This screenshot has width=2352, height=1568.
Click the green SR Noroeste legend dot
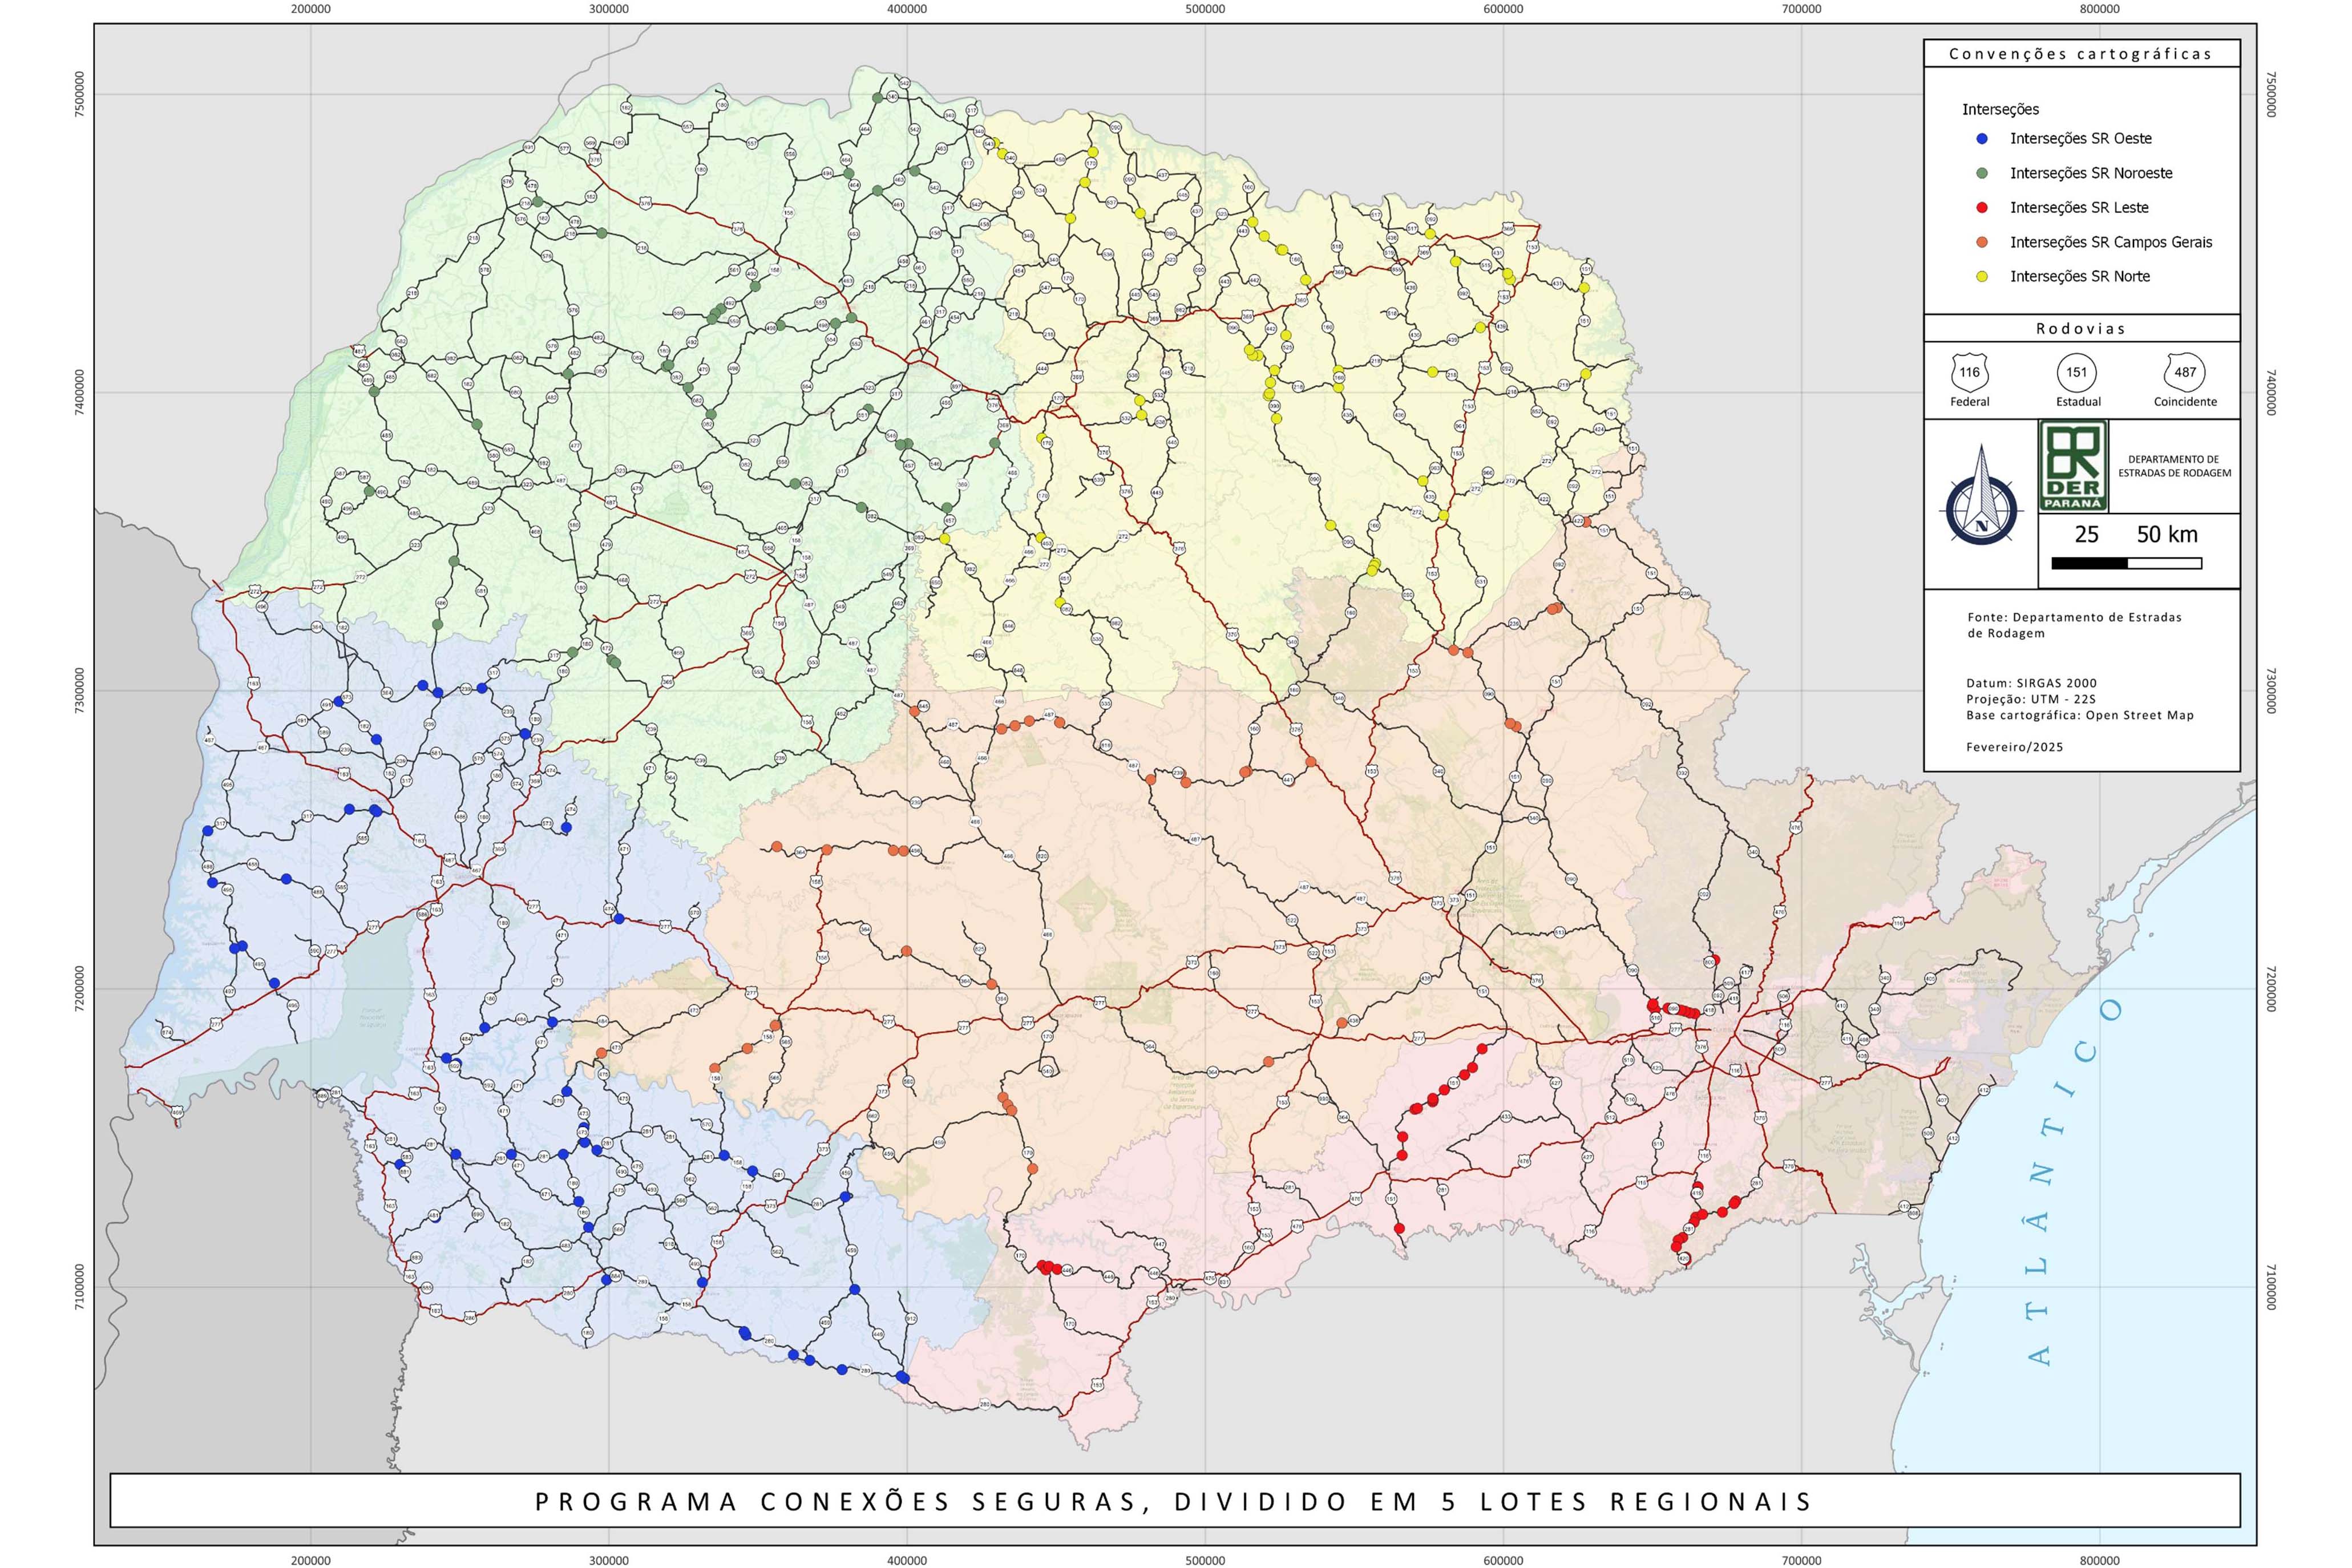click(x=1982, y=173)
